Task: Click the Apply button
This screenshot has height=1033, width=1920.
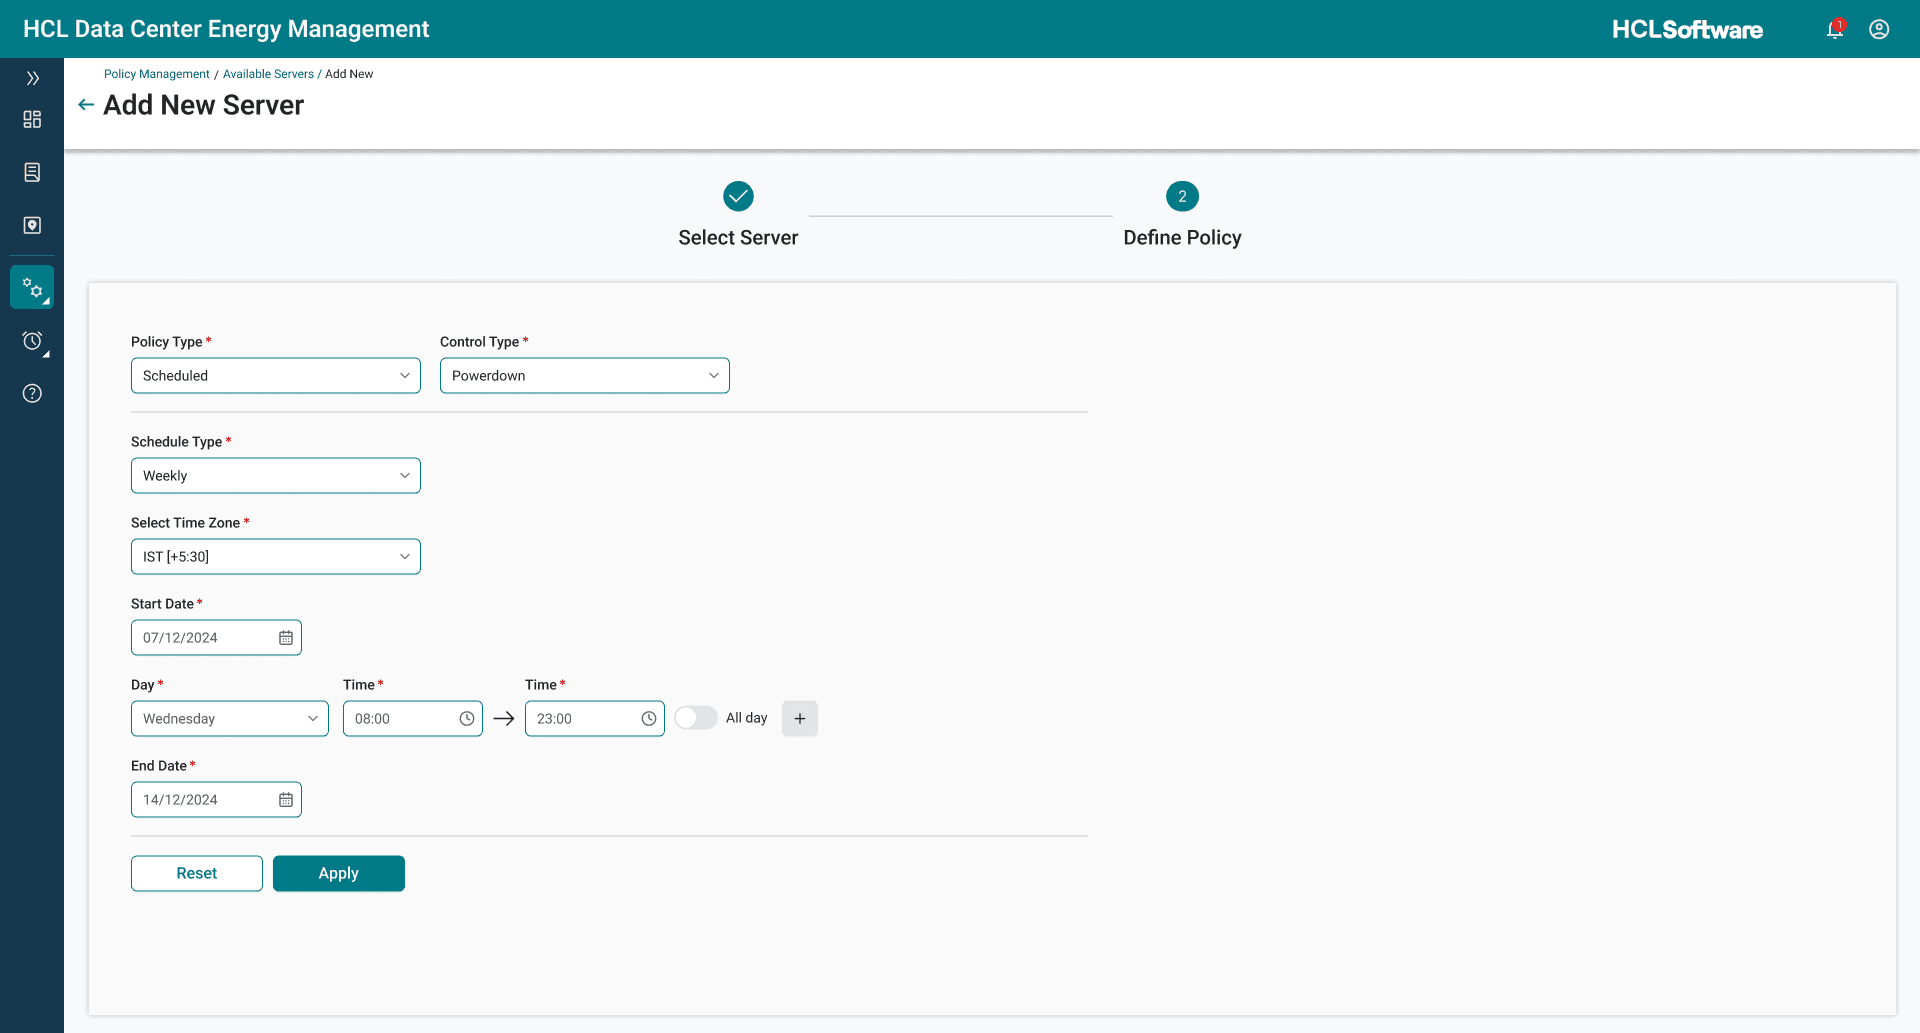Action: [x=339, y=874]
